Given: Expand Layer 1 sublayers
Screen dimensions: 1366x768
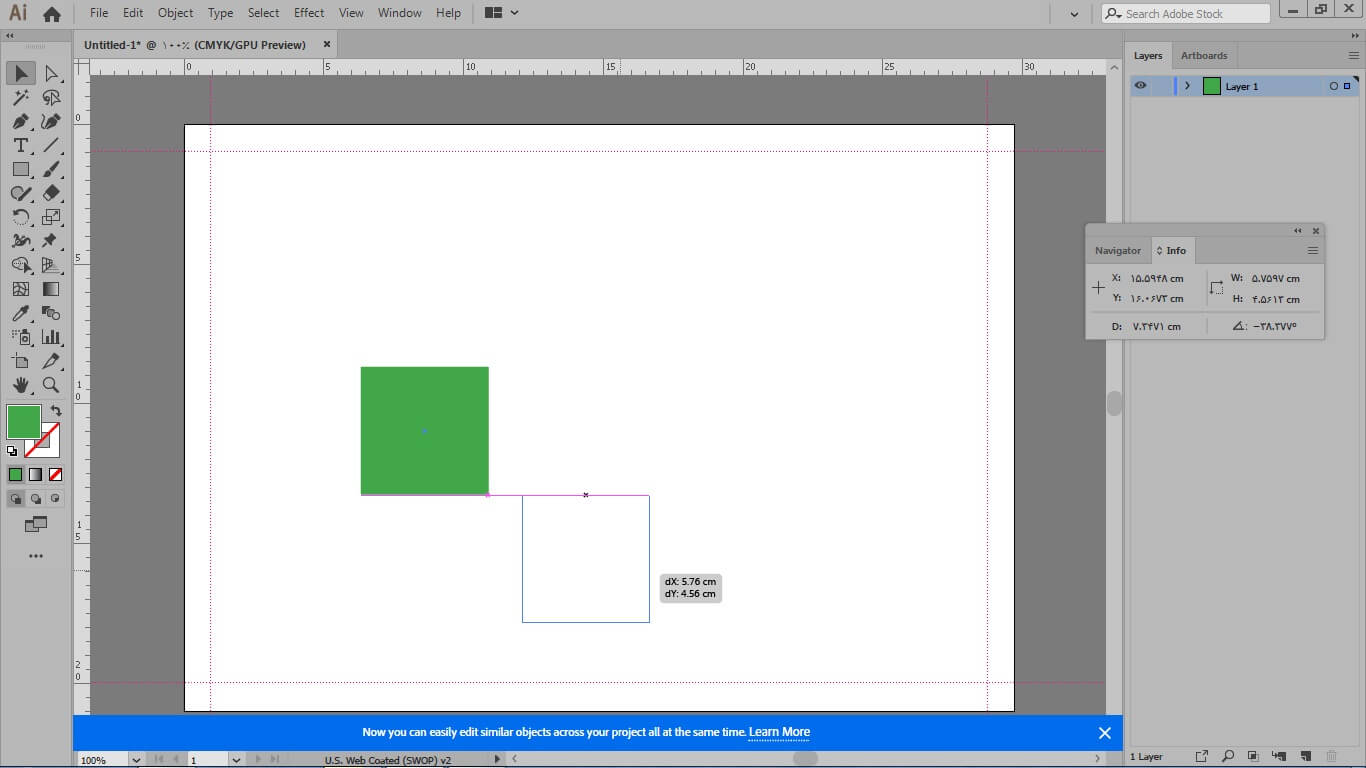Looking at the screenshot, I should 1187,86.
